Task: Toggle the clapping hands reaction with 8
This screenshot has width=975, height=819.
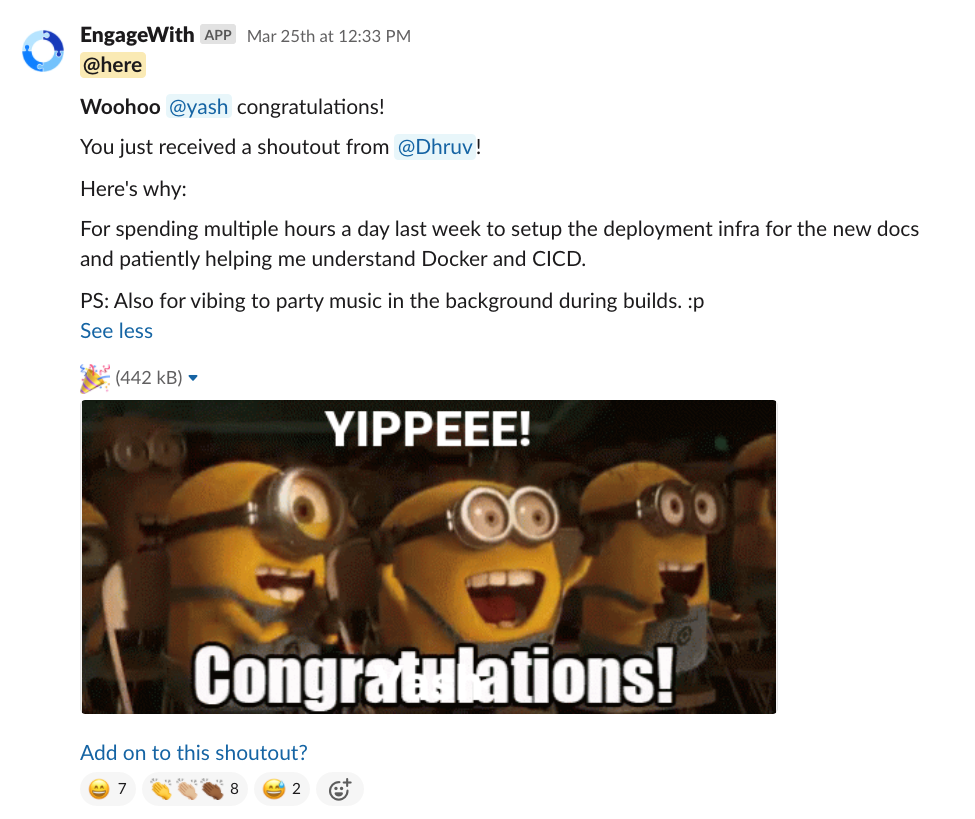Action: [x=194, y=789]
